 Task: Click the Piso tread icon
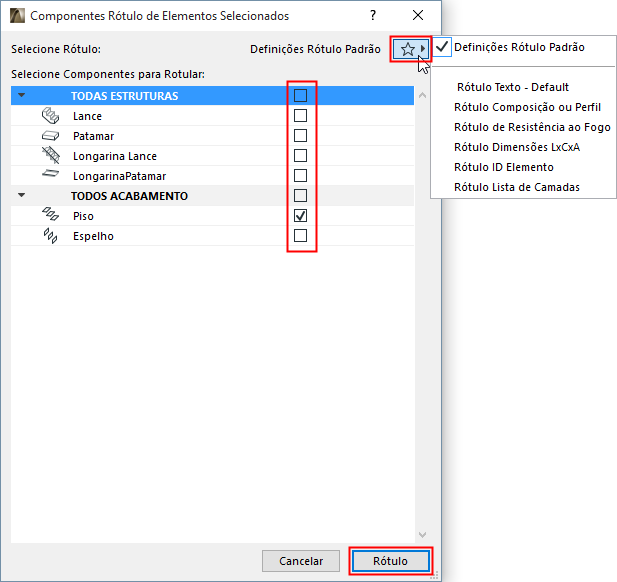click(50, 214)
